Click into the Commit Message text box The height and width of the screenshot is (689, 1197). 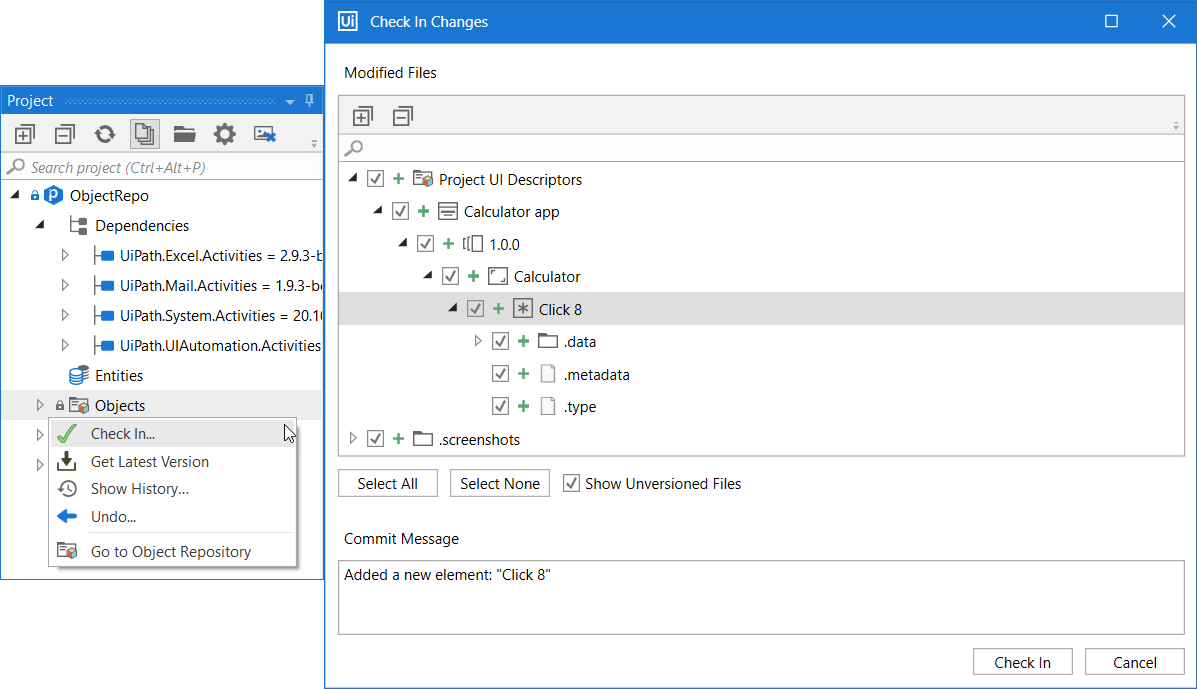760,597
